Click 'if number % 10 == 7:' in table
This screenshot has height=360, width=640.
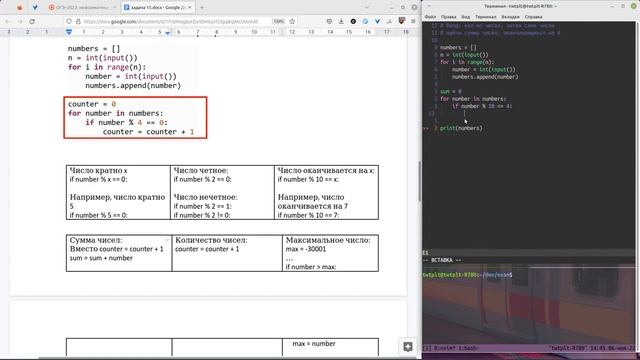pyautogui.click(x=308, y=215)
